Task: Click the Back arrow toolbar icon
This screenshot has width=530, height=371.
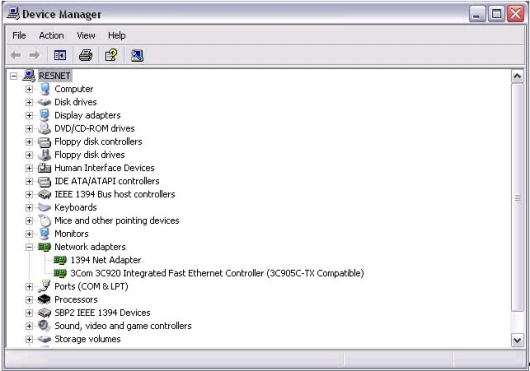Action: point(16,55)
